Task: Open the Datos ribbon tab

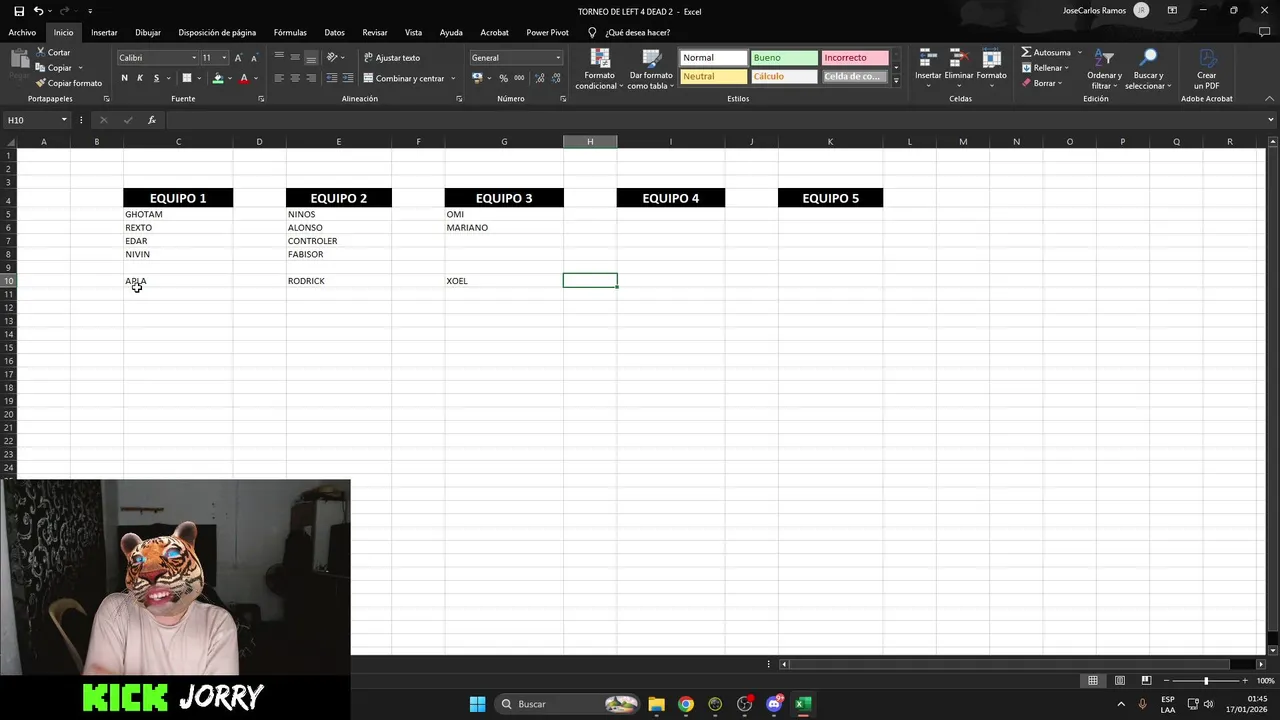Action: pyautogui.click(x=334, y=33)
